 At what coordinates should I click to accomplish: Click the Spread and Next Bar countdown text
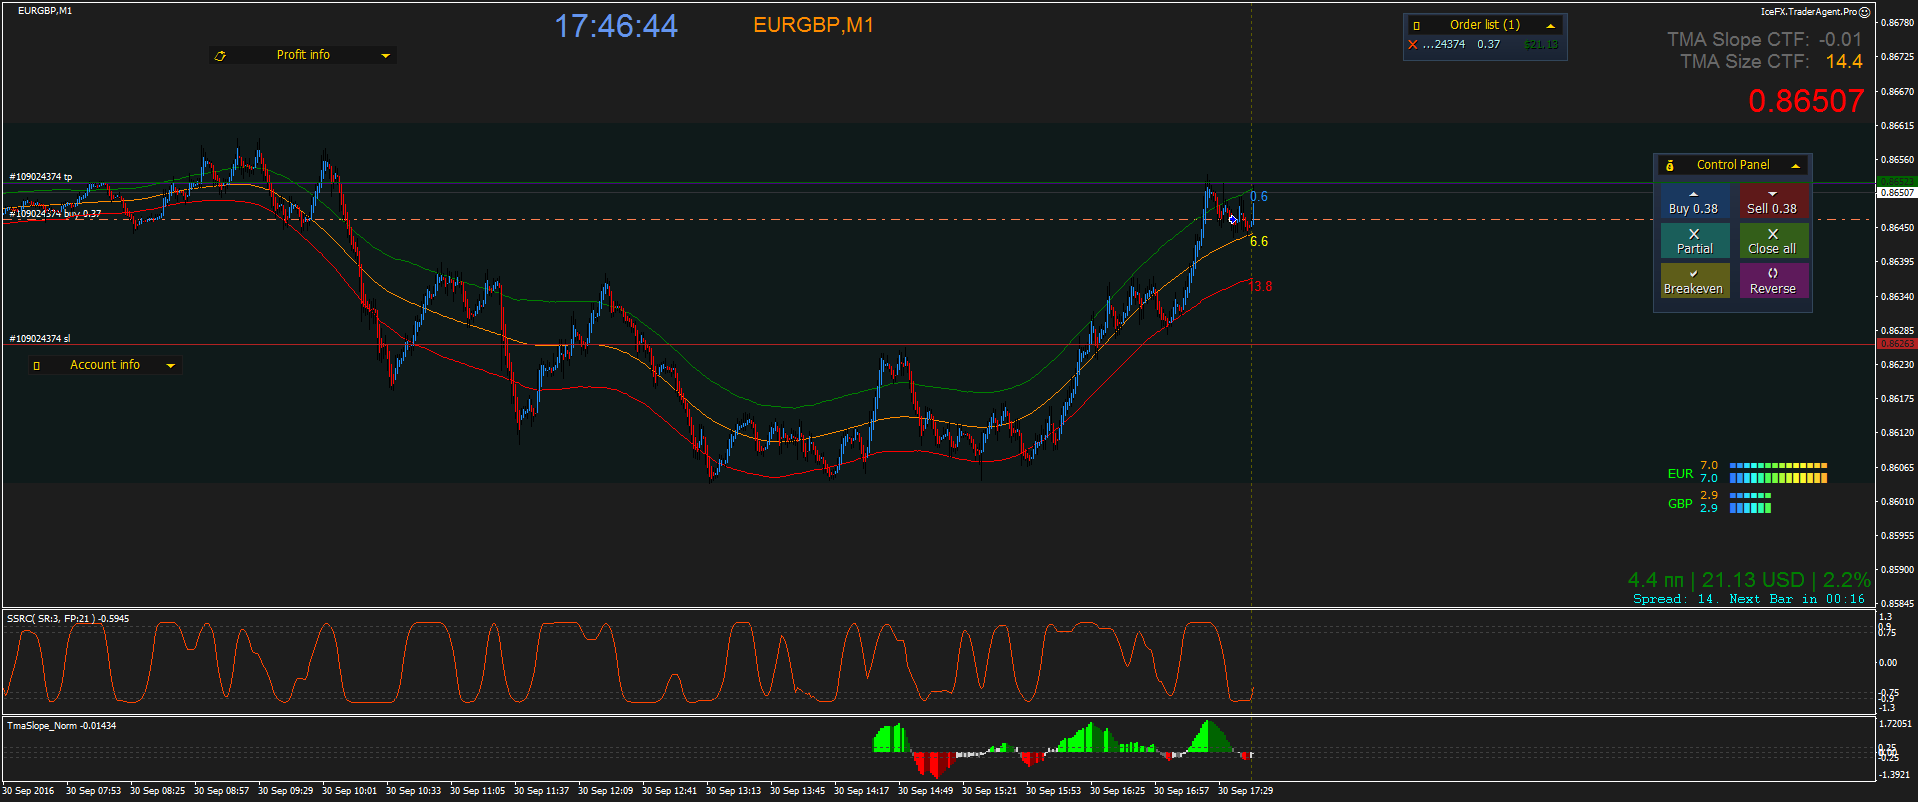pos(1749,599)
